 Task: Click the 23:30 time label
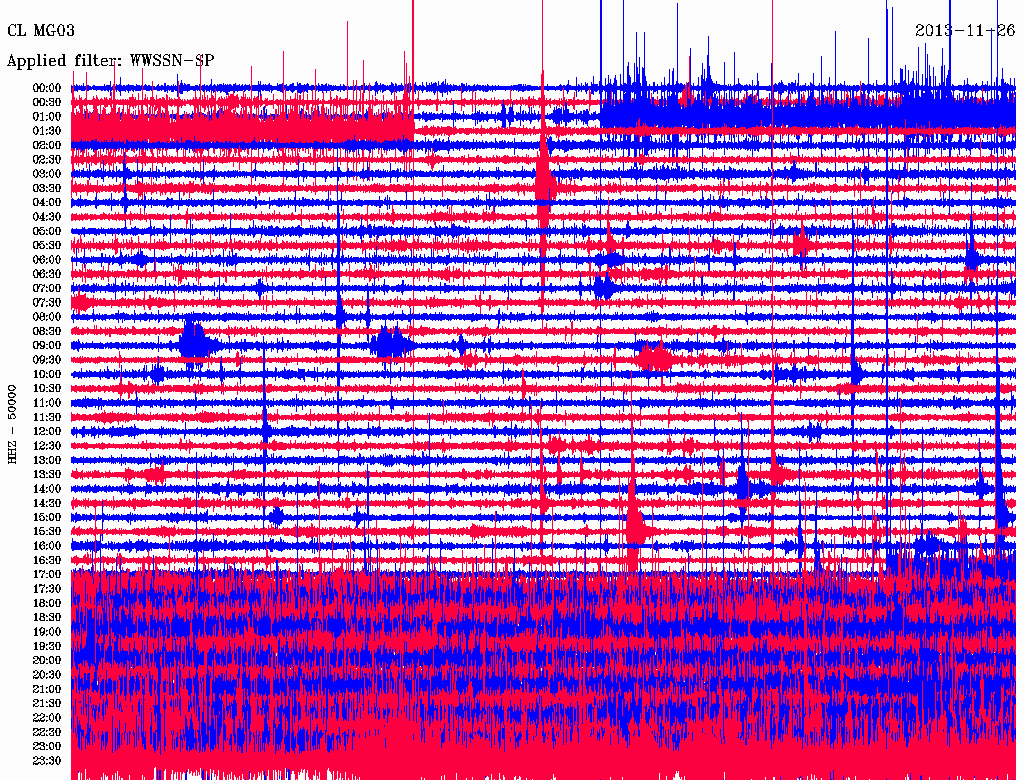click(x=47, y=760)
